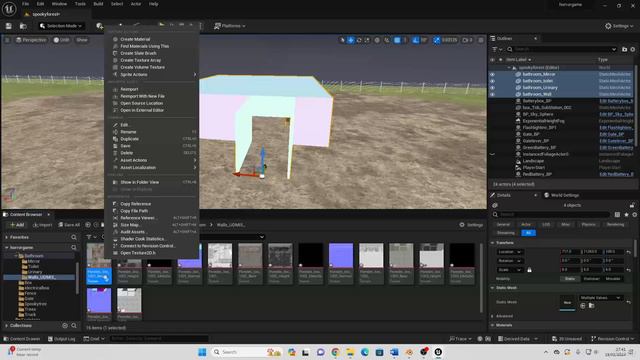
Task: Click Show in Folder View
Action: click(x=139, y=182)
